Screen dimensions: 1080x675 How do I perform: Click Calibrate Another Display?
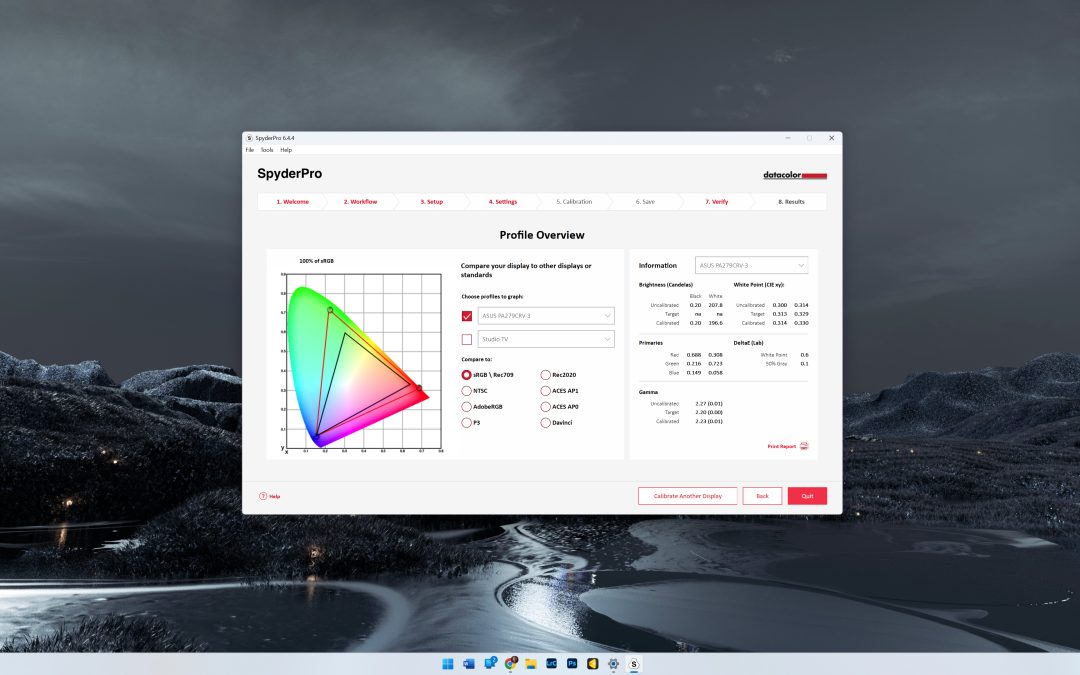(x=687, y=496)
